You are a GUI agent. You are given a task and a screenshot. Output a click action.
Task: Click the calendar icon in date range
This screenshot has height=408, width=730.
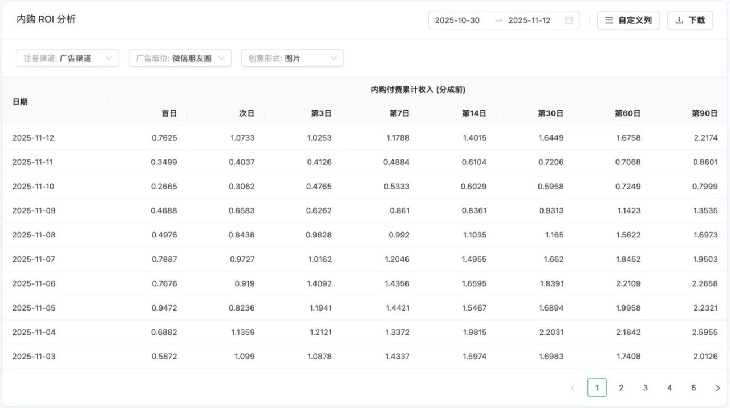(569, 20)
